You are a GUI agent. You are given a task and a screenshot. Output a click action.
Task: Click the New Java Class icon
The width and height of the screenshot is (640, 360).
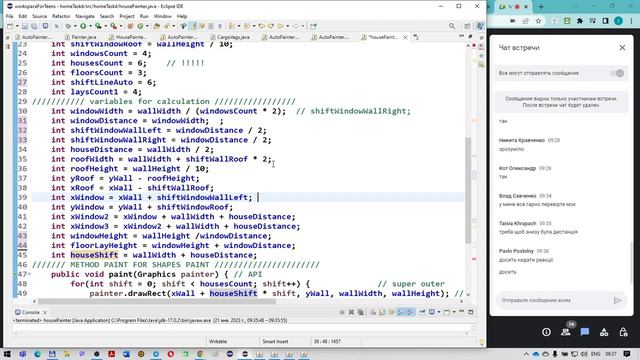(140, 26)
